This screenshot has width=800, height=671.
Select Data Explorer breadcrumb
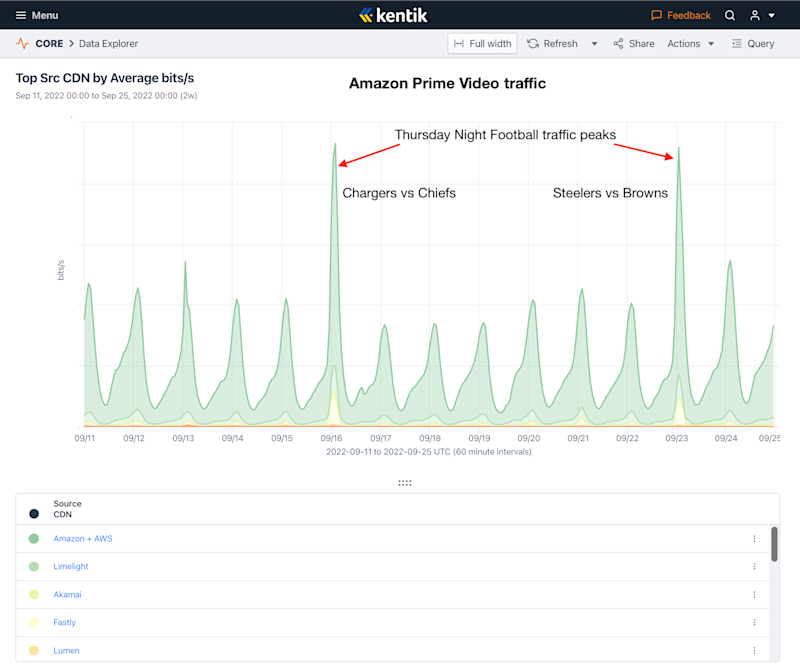click(108, 43)
